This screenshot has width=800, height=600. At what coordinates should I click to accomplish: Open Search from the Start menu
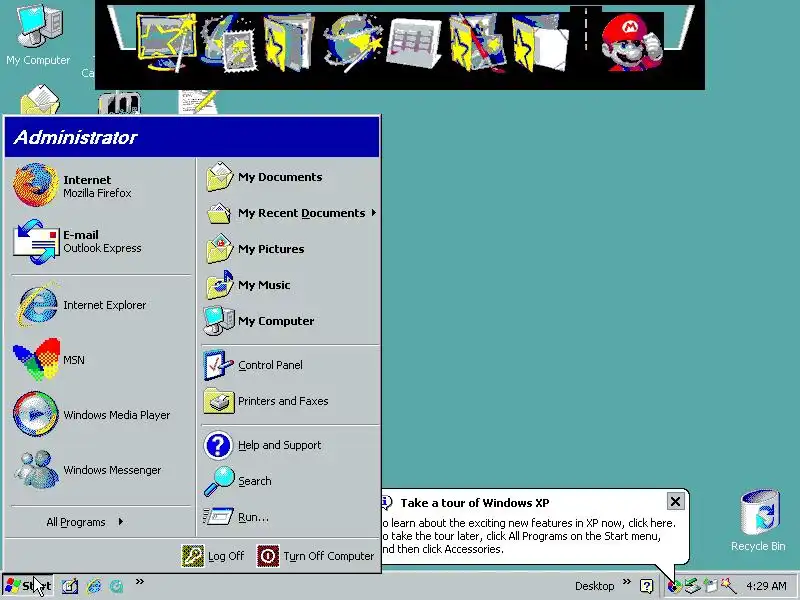(x=291, y=481)
